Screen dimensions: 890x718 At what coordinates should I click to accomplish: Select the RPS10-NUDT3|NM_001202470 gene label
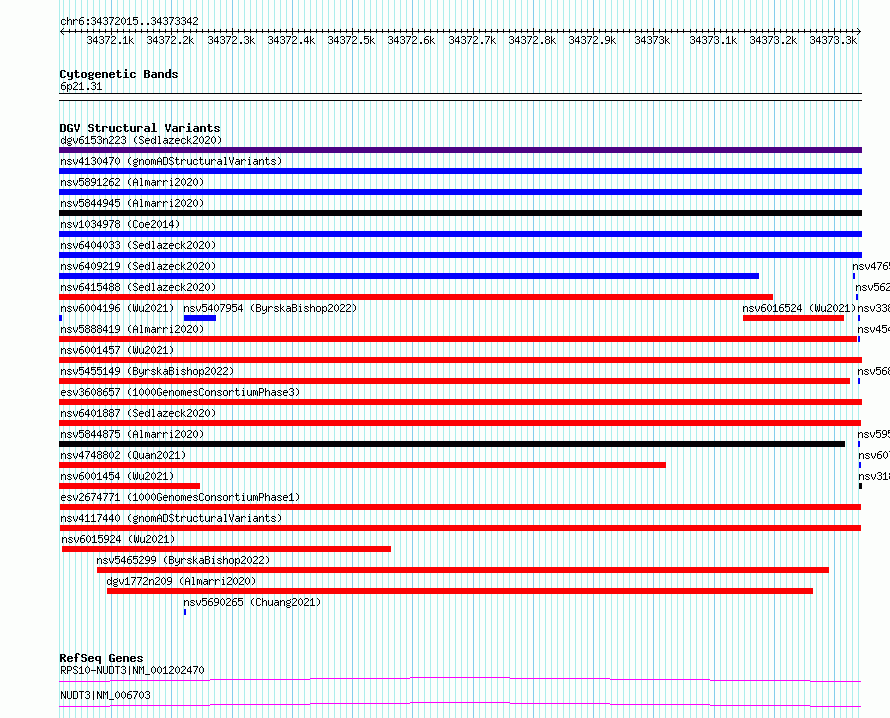click(x=132, y=670)
